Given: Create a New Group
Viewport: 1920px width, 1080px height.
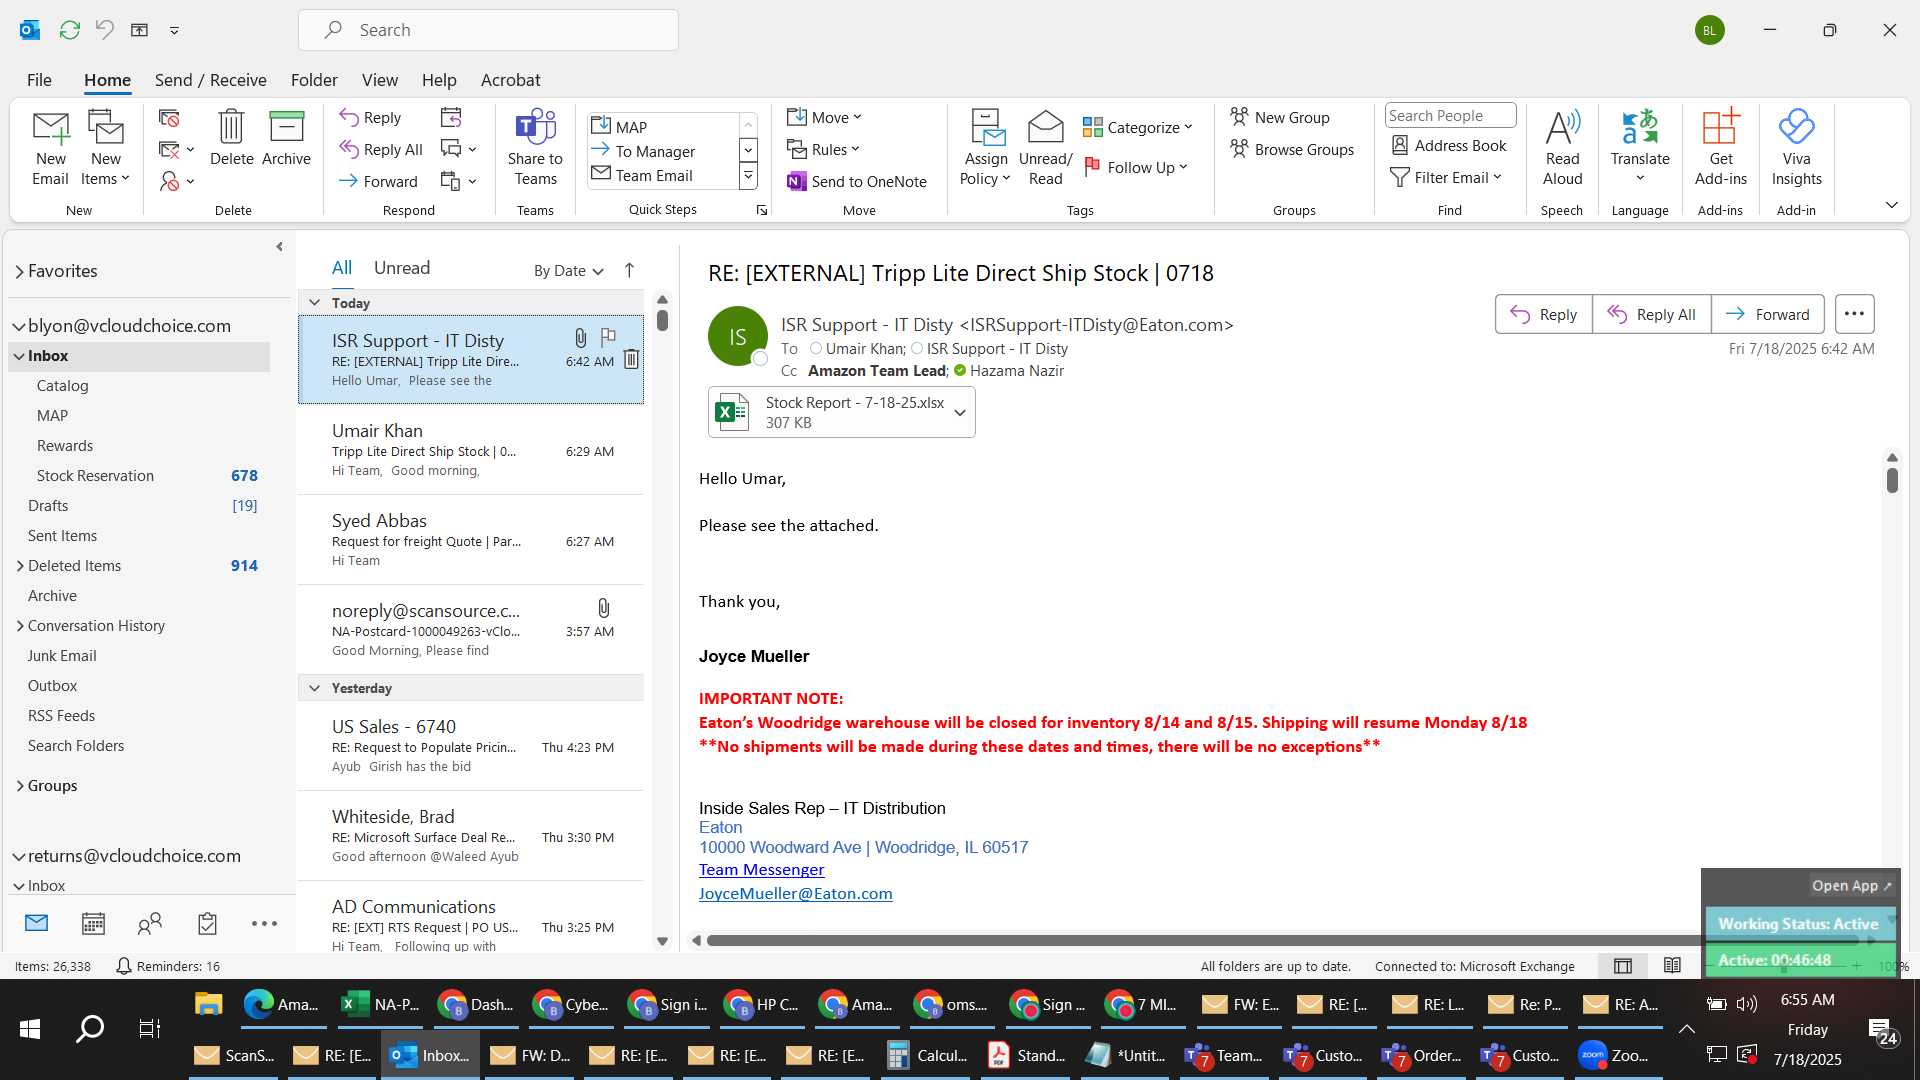Looking at the screenshot, I should point(1280,117).
